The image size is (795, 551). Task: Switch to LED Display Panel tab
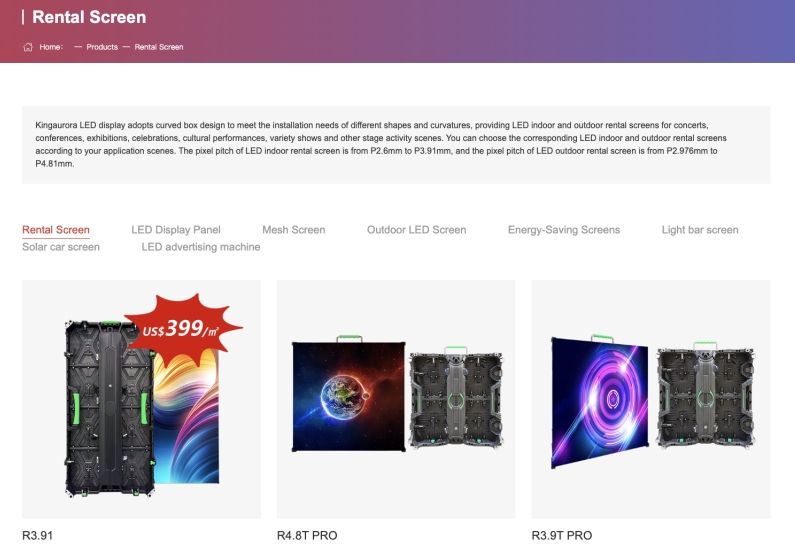pos(176,230)
